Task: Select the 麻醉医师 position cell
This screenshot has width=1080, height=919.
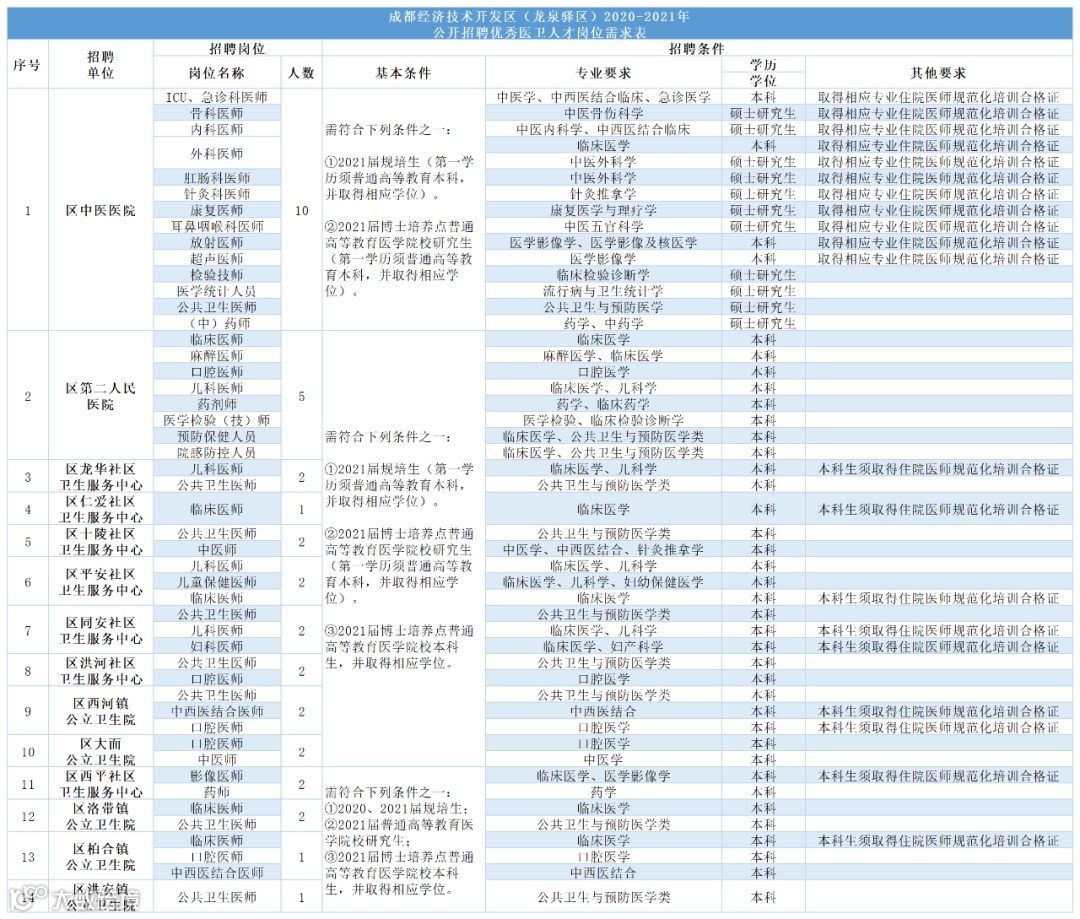Action: [217, 355]
